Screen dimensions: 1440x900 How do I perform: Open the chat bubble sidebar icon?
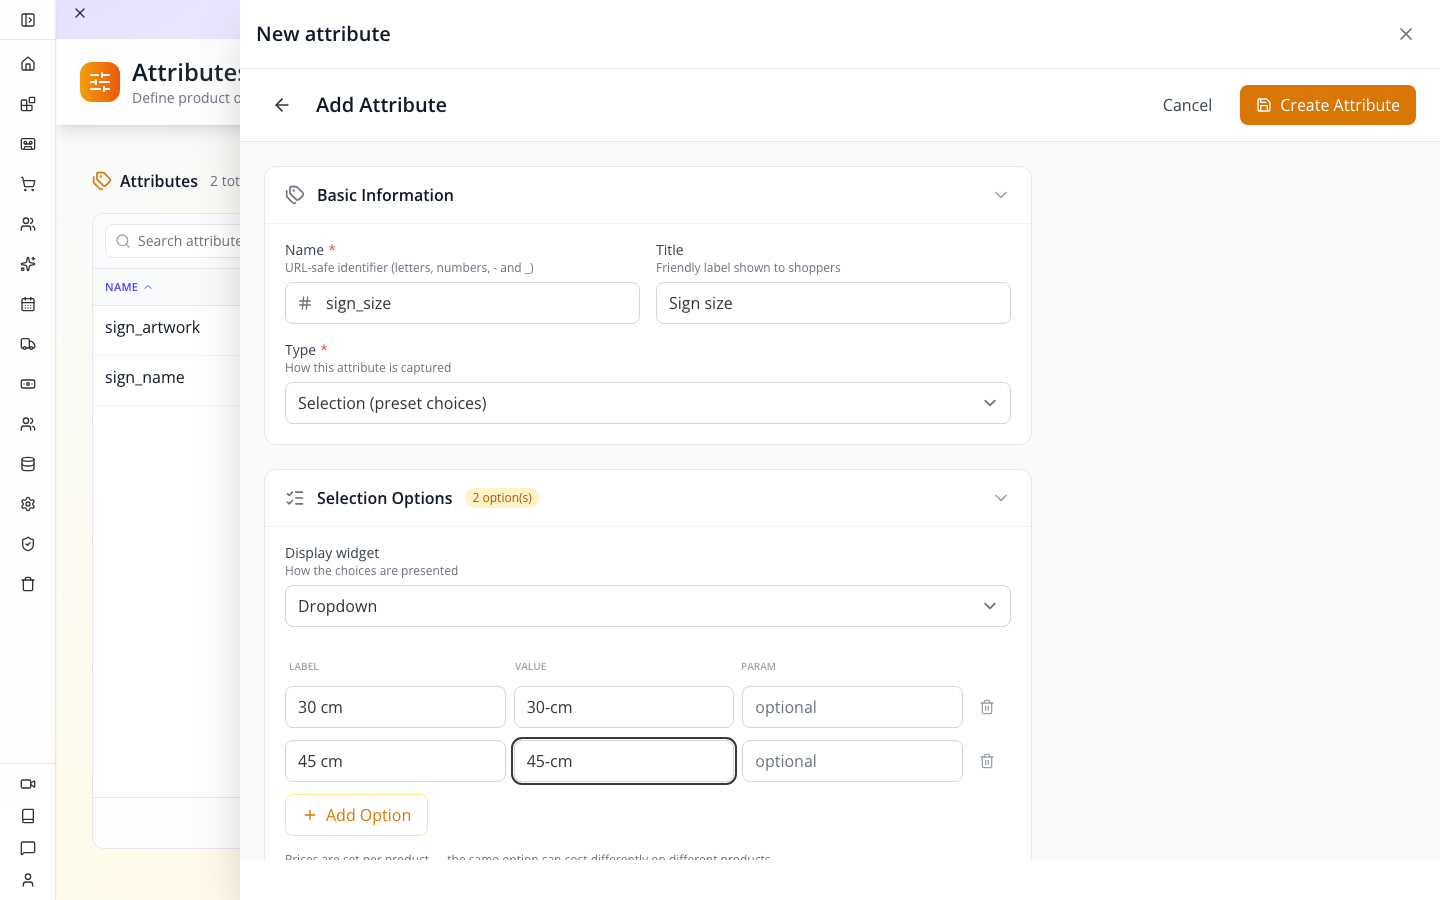pyautogui.click(x=28, y=848)
